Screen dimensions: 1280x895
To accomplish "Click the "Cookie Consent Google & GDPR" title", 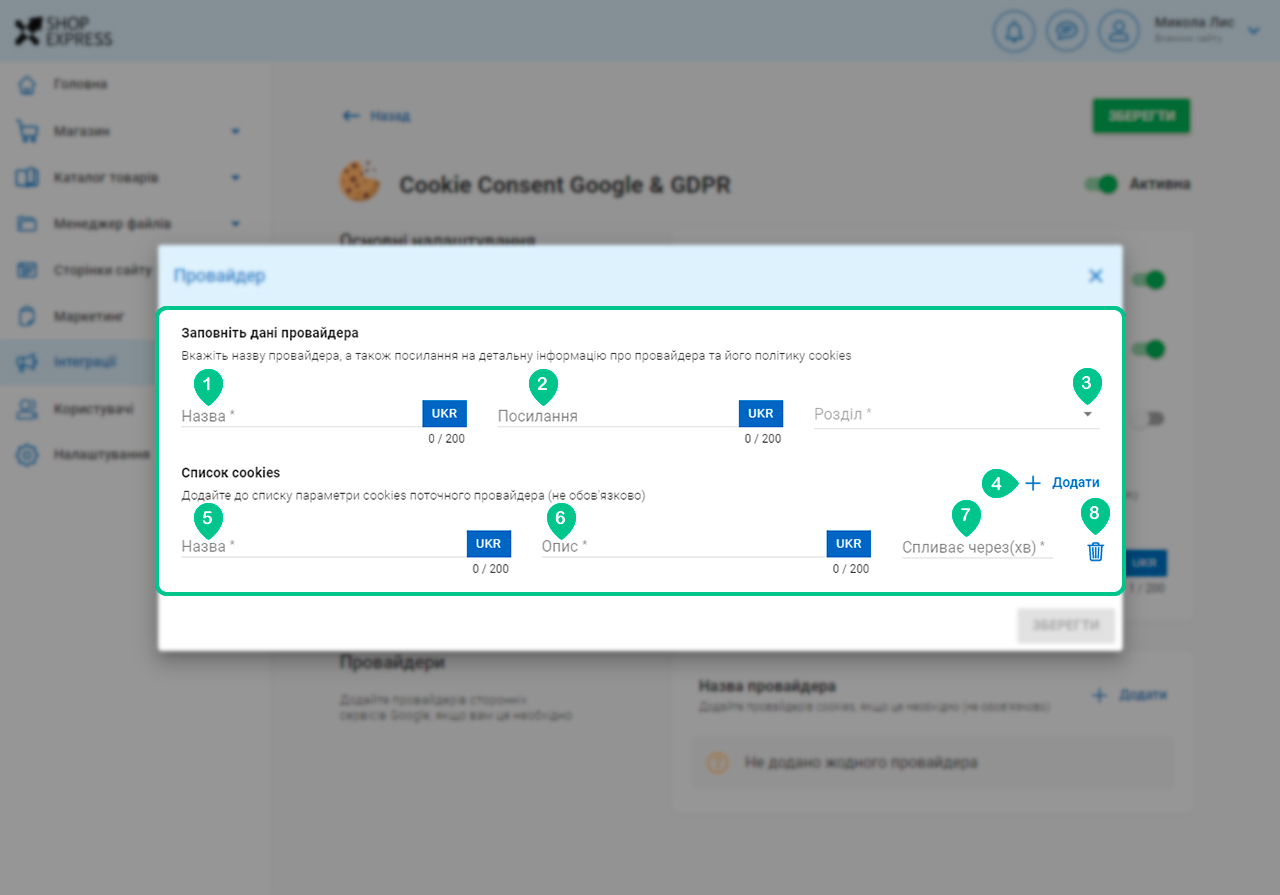I will tap(565, 185).
